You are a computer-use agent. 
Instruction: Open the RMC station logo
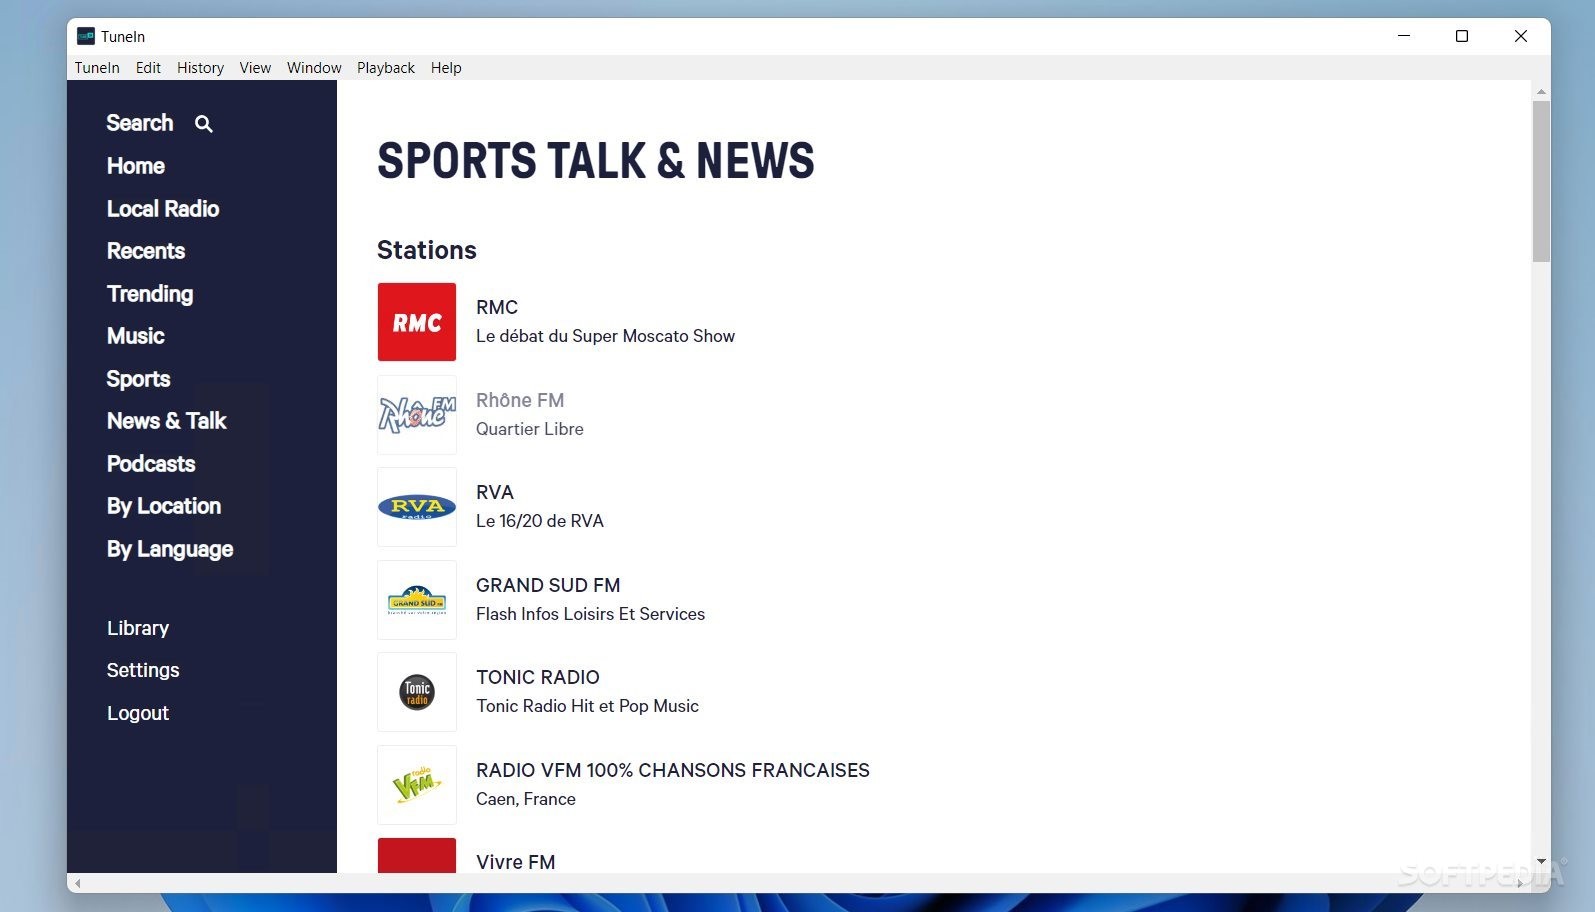coord(417,322)
